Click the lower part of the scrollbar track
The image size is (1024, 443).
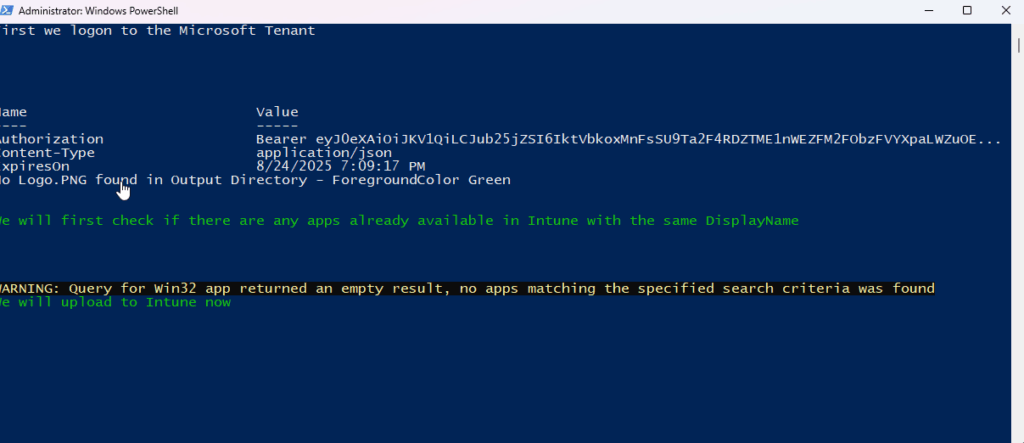(1016, 350)
